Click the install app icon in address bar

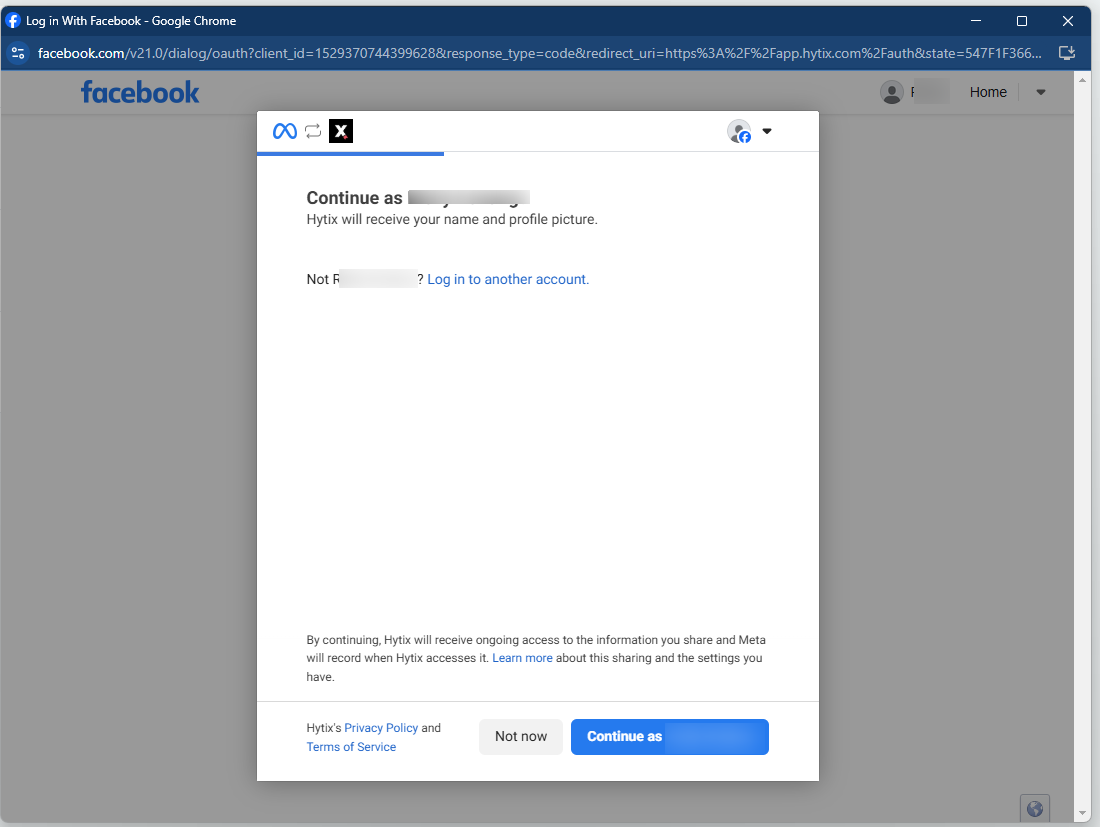point(1066,53)
